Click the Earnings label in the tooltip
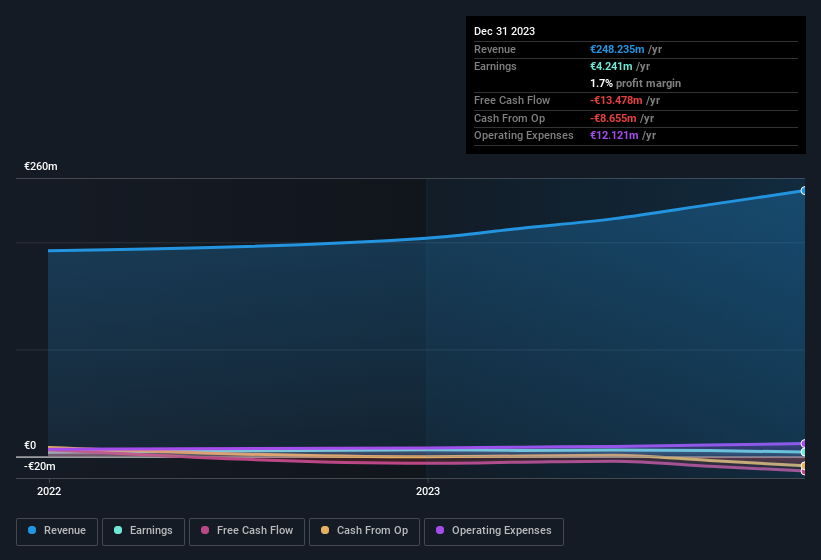 pos(495,66)
